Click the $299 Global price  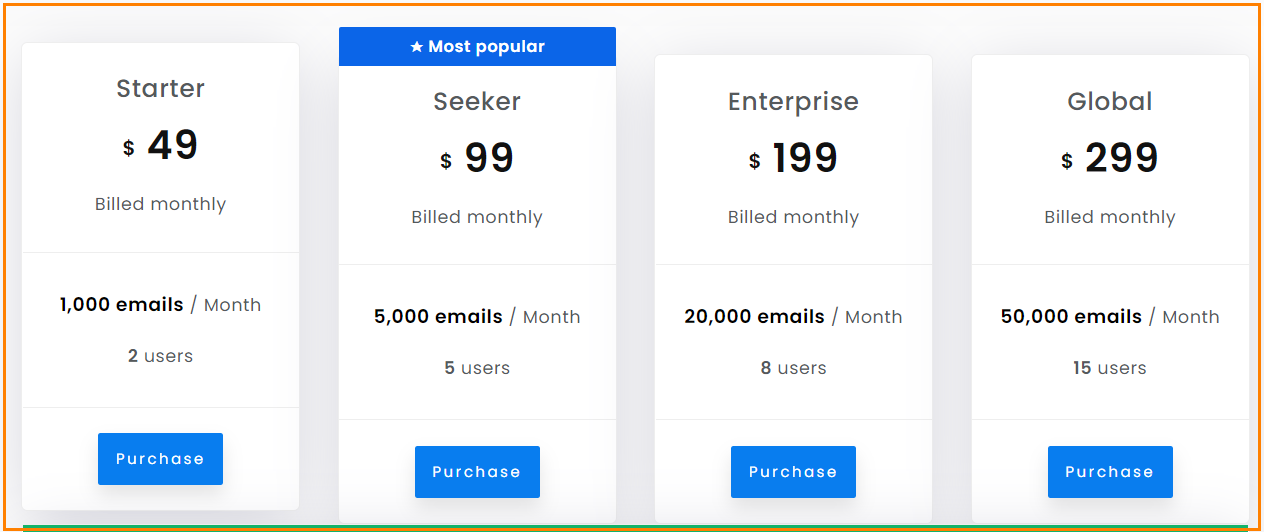tap(1110, 159)
